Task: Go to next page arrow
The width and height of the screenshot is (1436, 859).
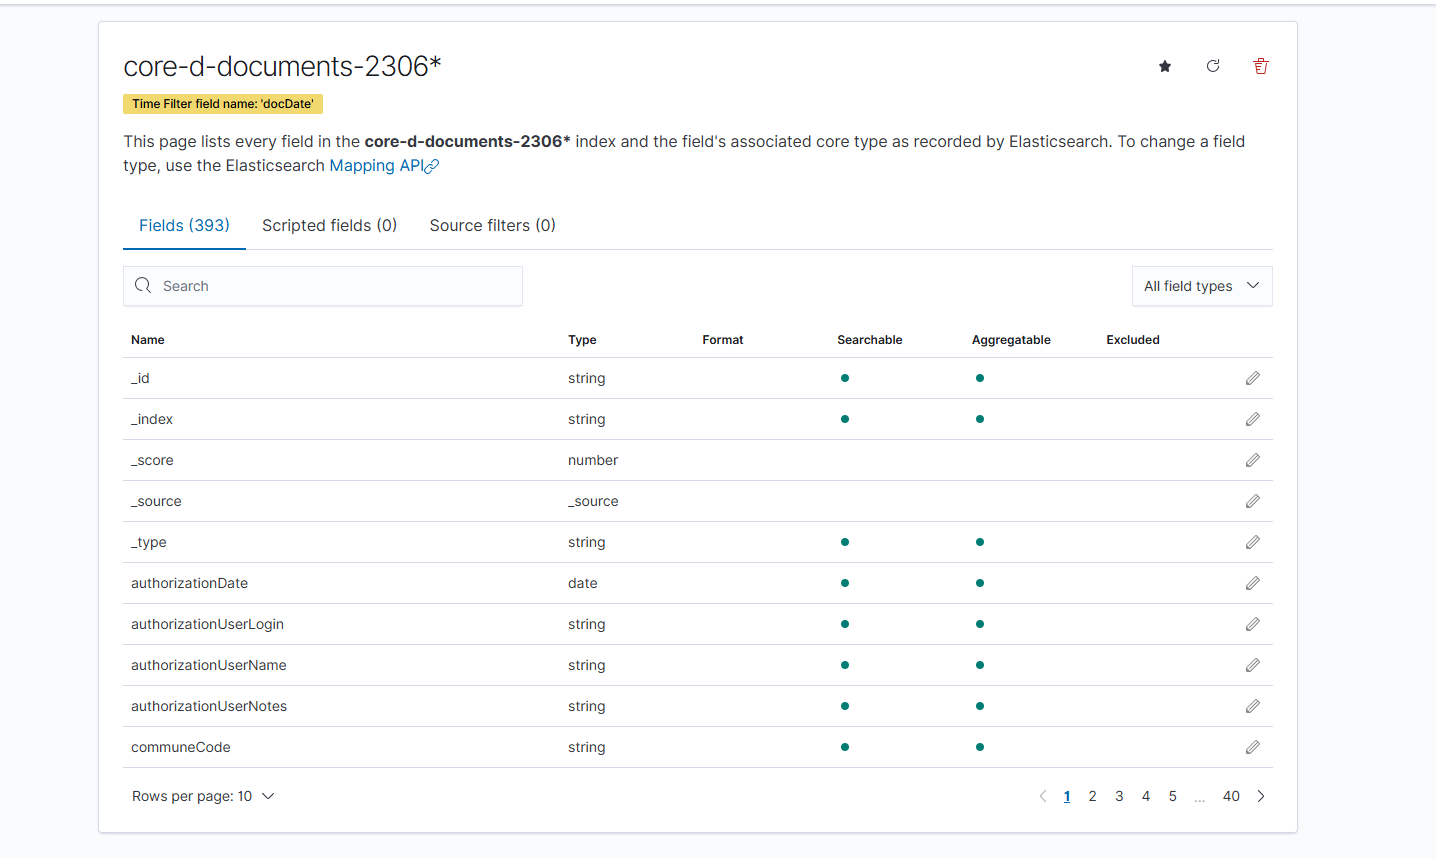Action: (1261, 796)
